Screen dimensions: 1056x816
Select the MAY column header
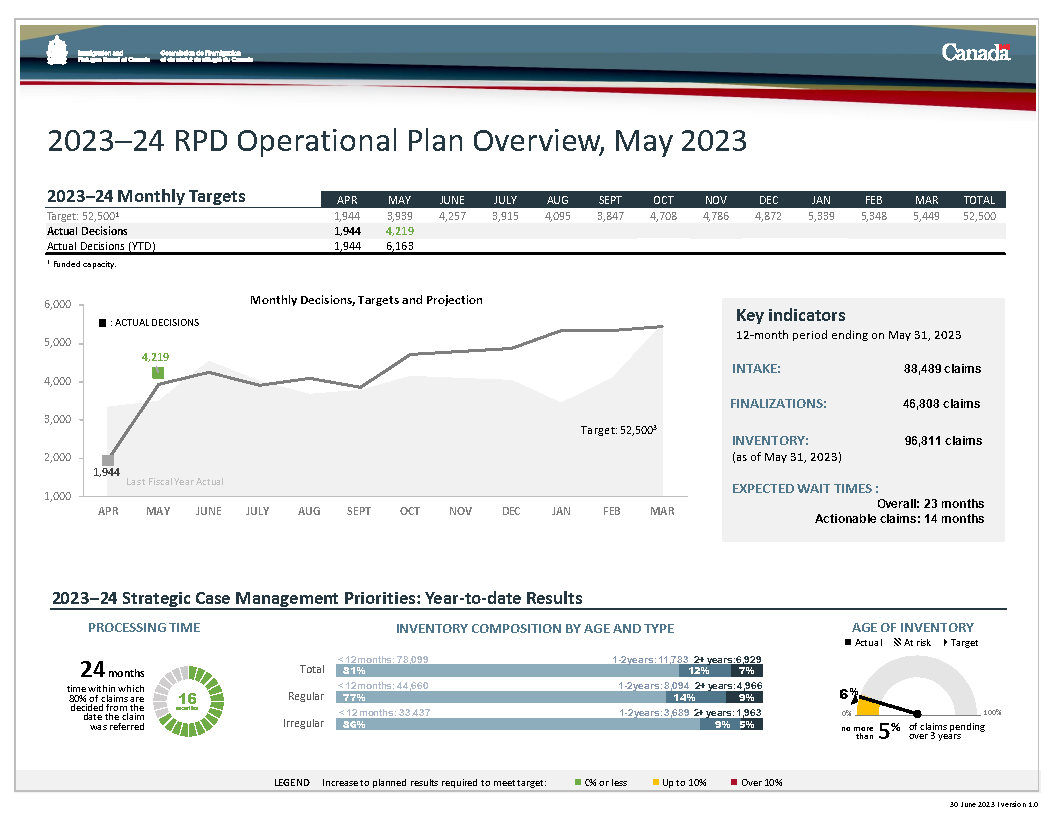(x=399, y=200)
